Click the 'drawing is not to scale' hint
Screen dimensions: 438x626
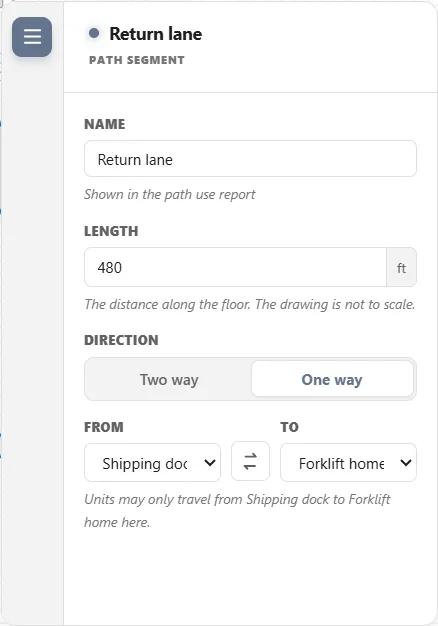click(250, 304)
